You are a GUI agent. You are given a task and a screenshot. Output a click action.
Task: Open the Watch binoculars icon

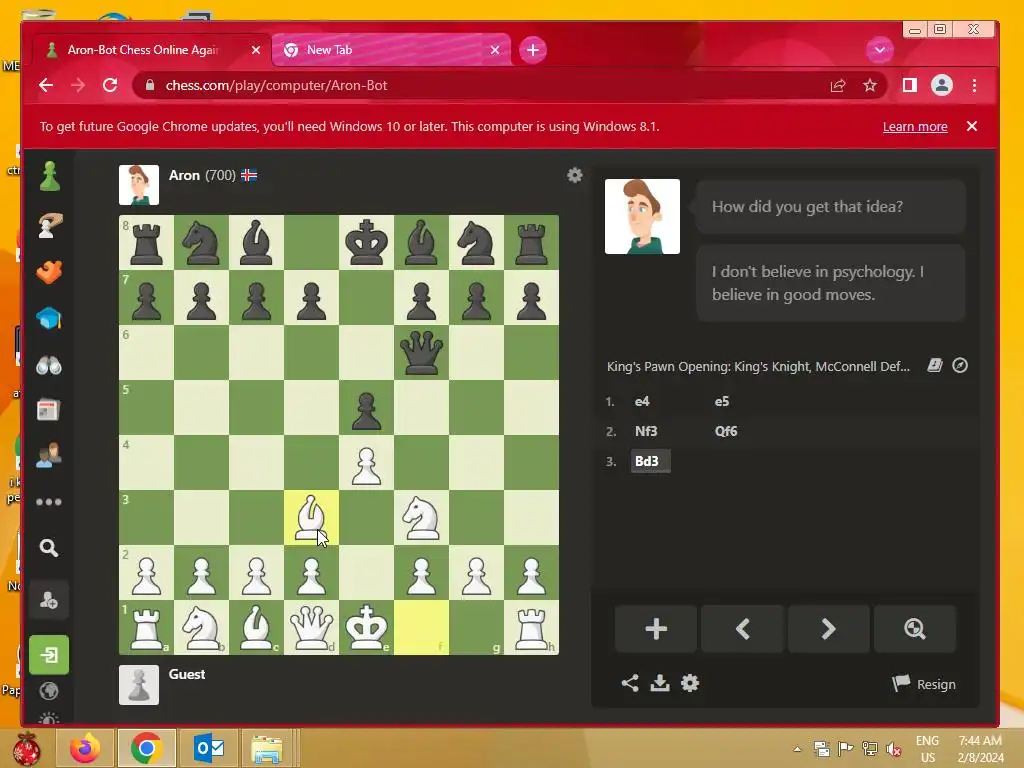pyautogui.click(x=49, y=365)
